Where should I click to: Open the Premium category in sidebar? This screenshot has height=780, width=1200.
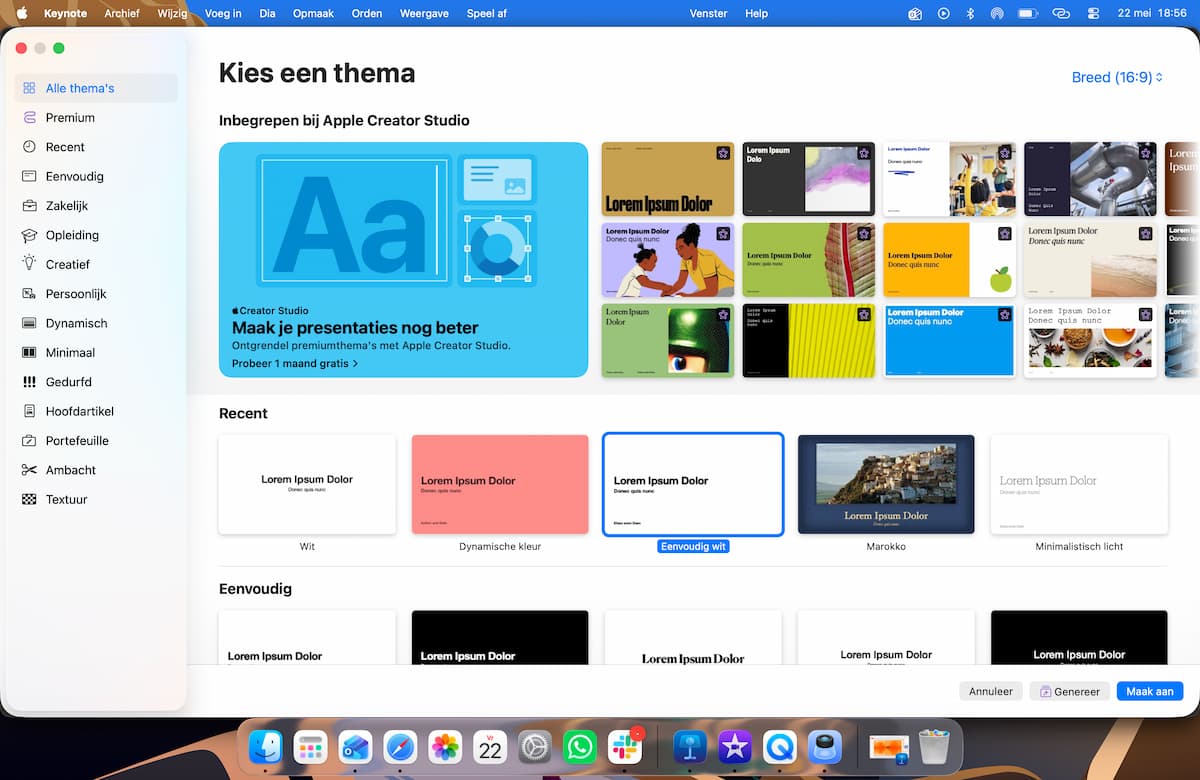coord(96,117)
